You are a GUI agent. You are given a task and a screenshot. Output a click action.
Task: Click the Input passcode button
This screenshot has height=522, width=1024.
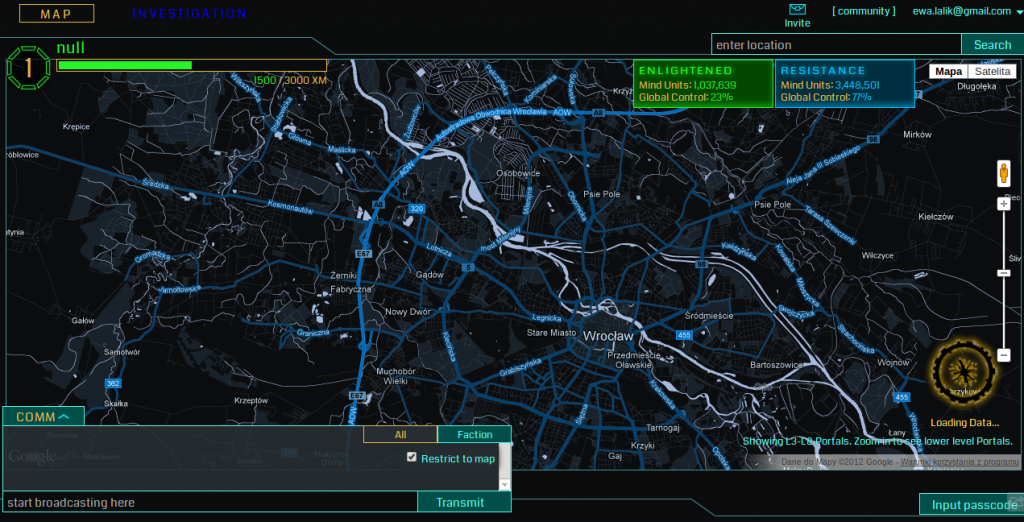(970, 505)
